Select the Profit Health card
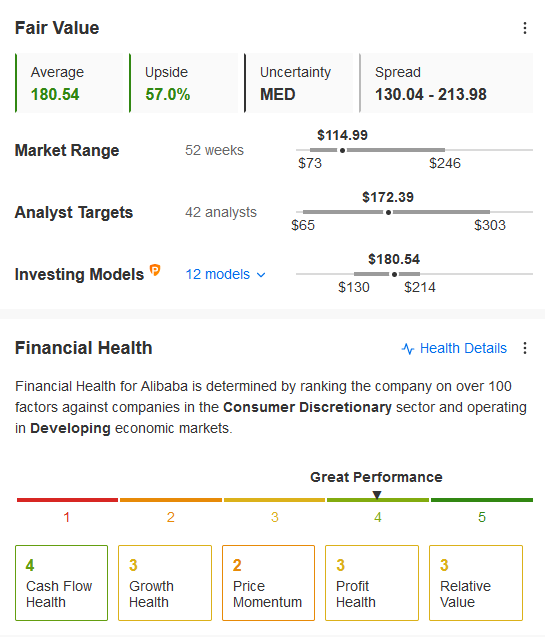 pos(372,583)
